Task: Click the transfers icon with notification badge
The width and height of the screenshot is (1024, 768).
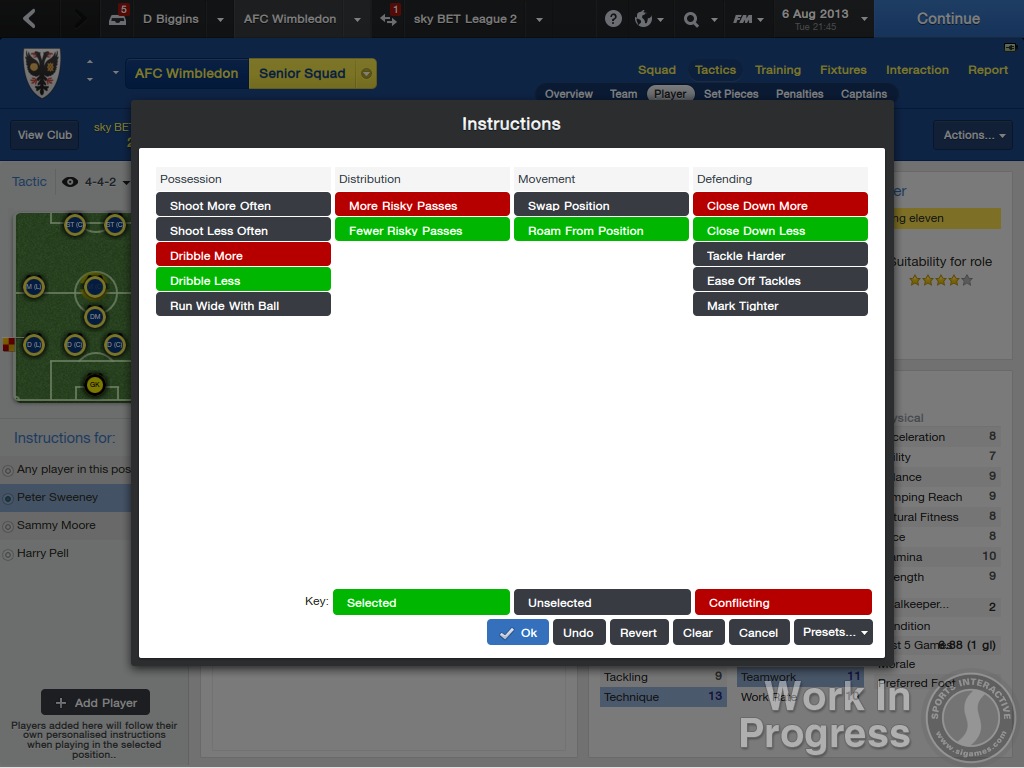Action: [x=389, y=19]
